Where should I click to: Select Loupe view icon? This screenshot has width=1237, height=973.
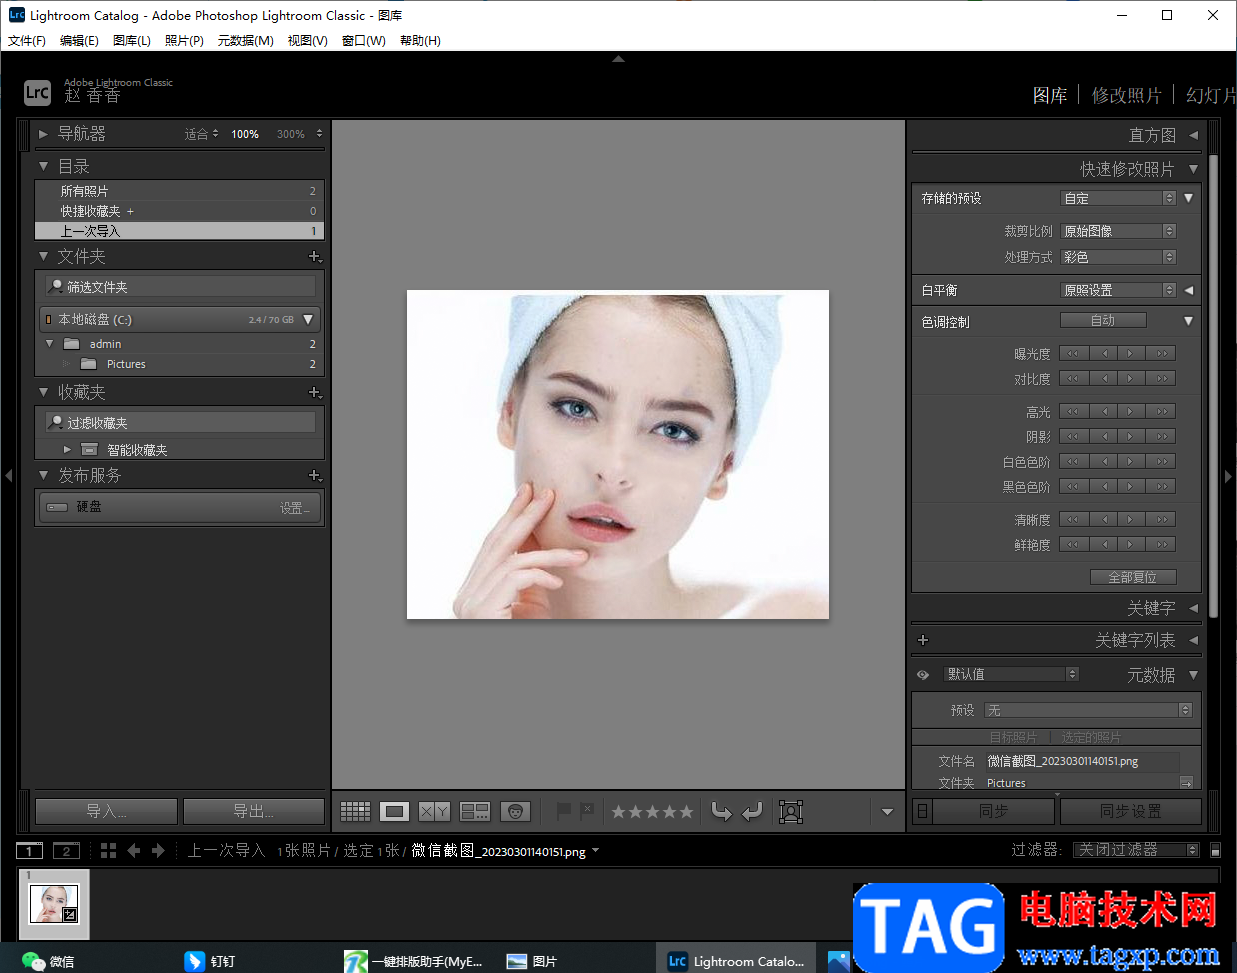tap(394, 812)
